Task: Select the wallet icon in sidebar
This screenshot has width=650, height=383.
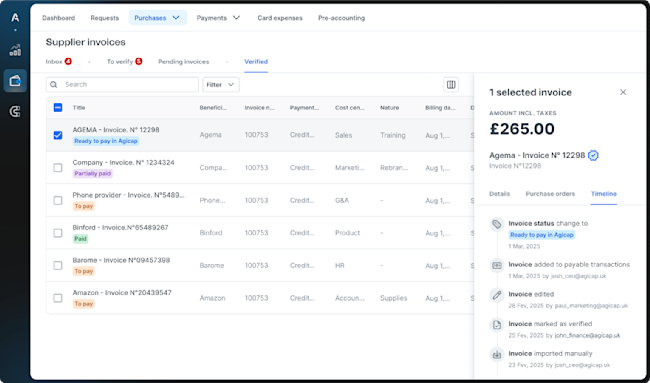Action: [x=15, y=81]
